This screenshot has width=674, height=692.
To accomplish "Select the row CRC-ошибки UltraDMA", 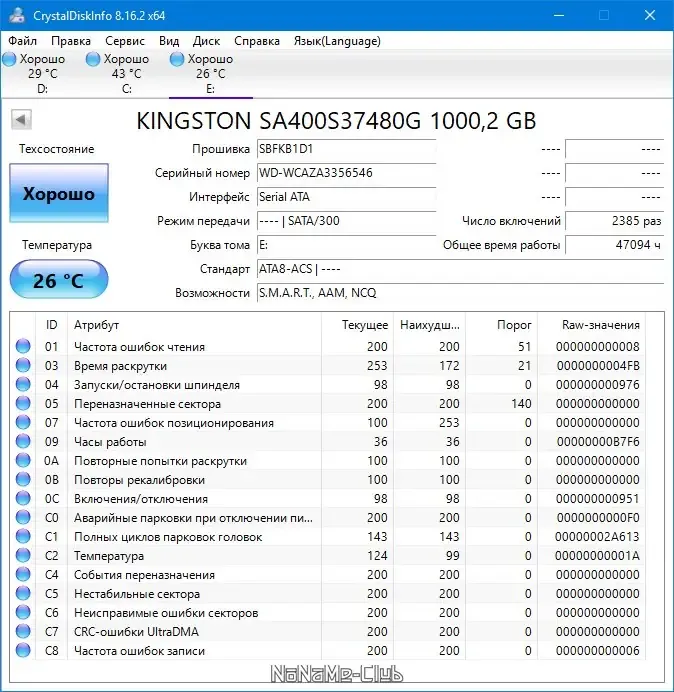I will coord(328,631).
